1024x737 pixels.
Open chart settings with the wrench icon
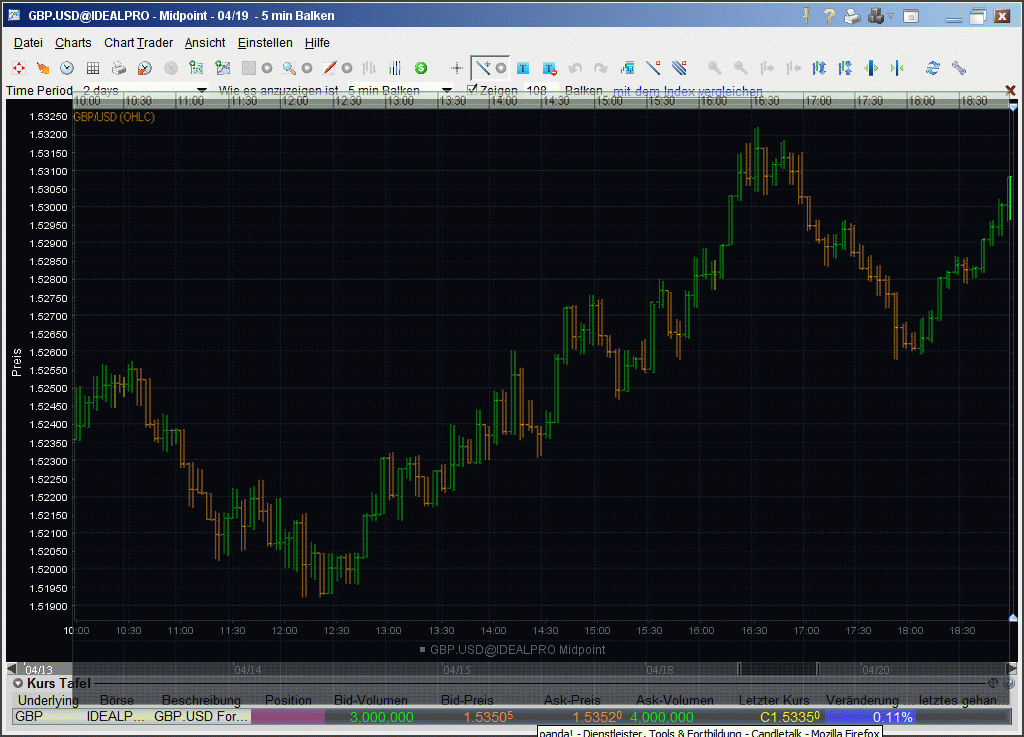click(959, 68)
